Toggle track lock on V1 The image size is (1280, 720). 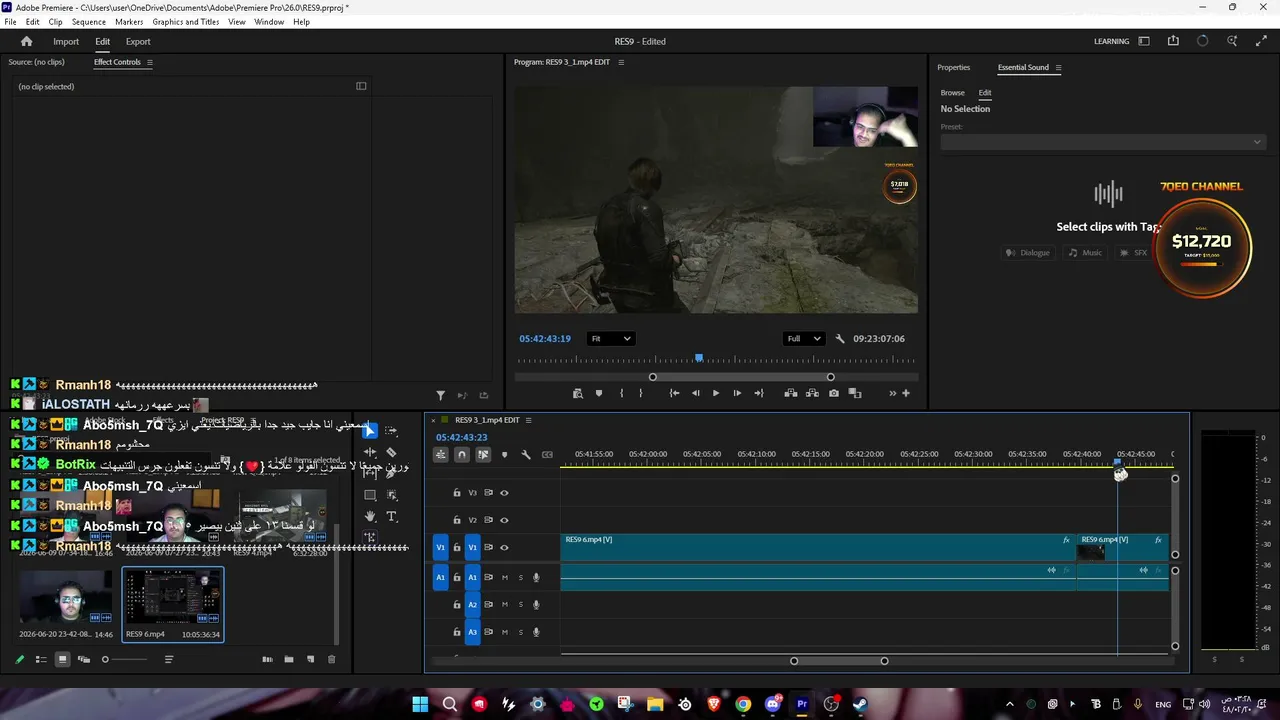[x=457, y=548]
